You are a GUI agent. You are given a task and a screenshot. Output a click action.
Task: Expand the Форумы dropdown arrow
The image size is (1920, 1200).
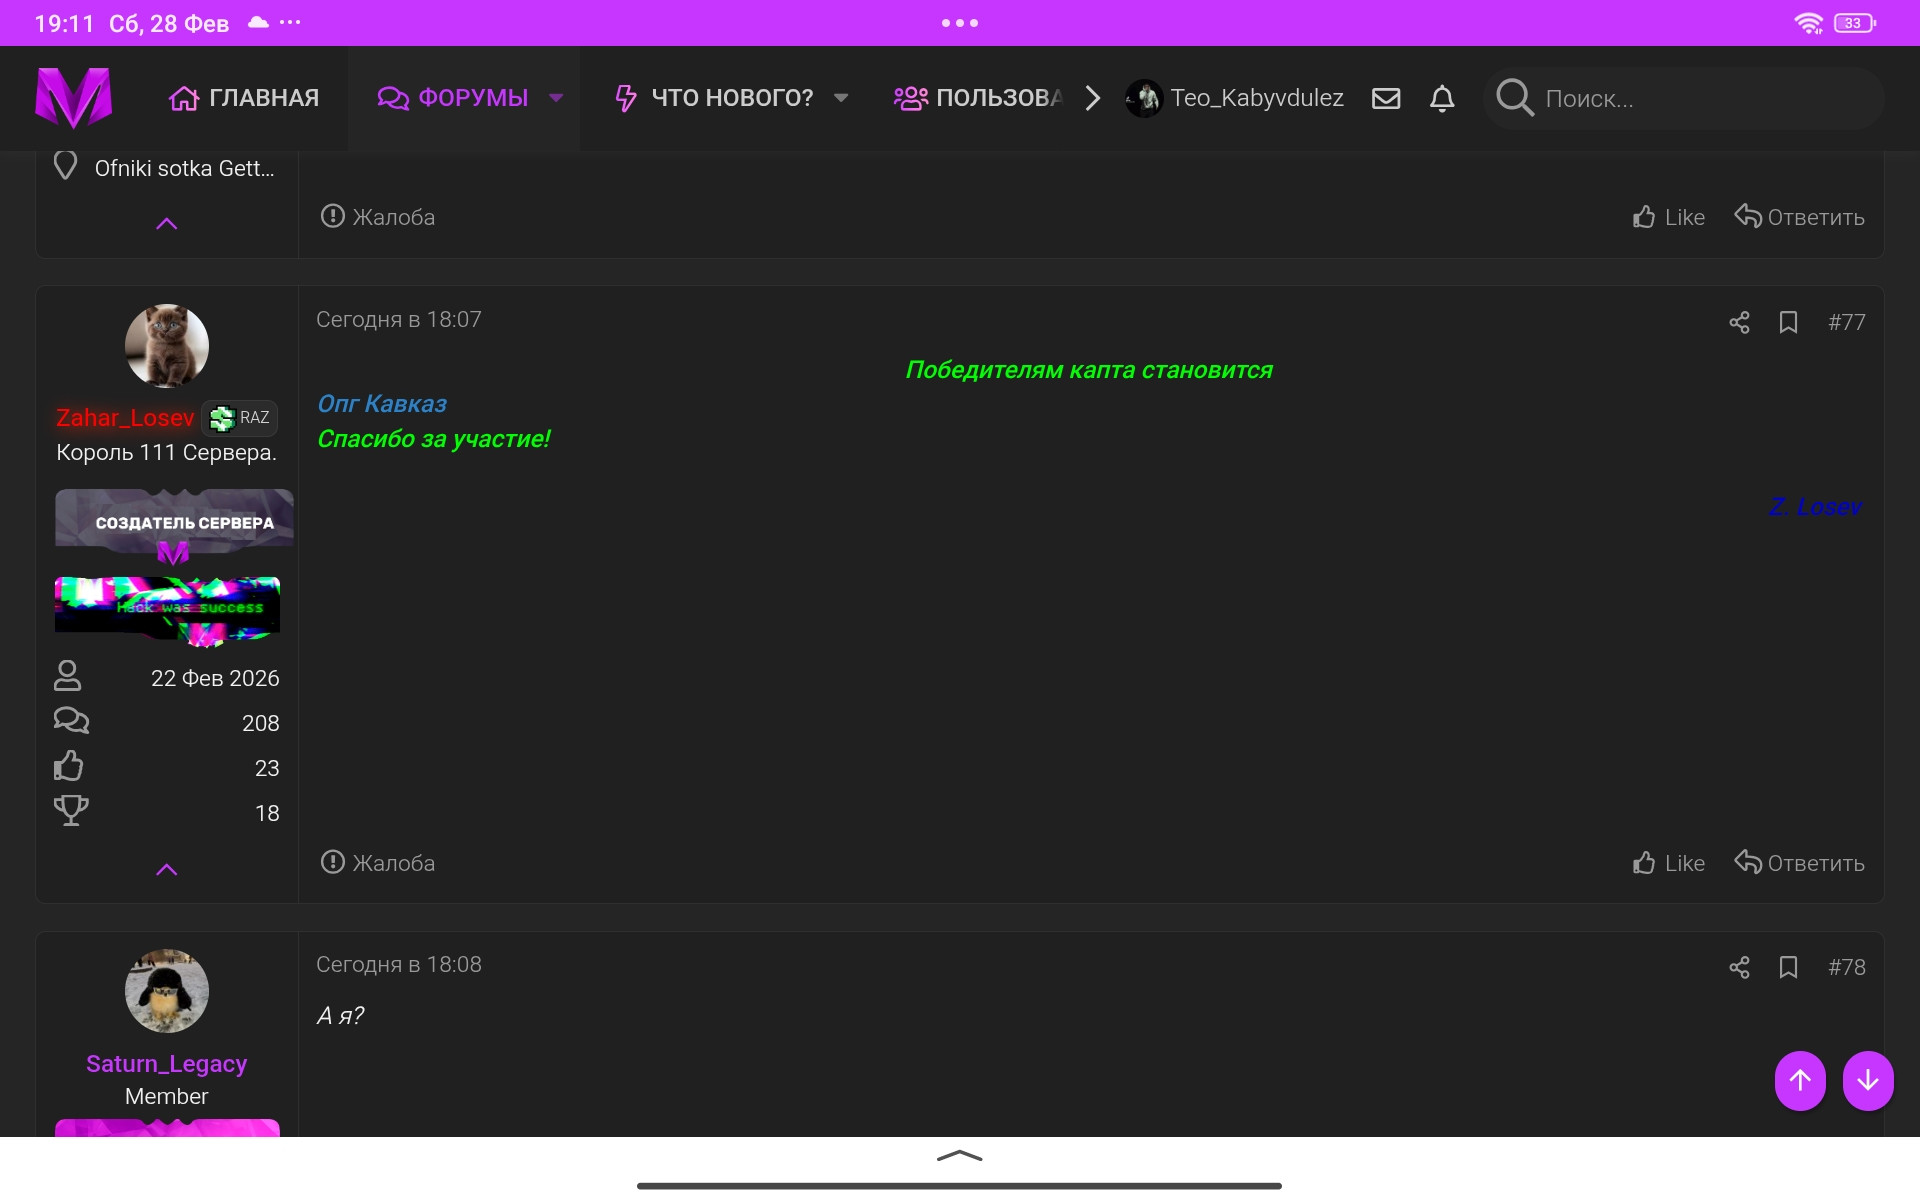coord(556,98)
